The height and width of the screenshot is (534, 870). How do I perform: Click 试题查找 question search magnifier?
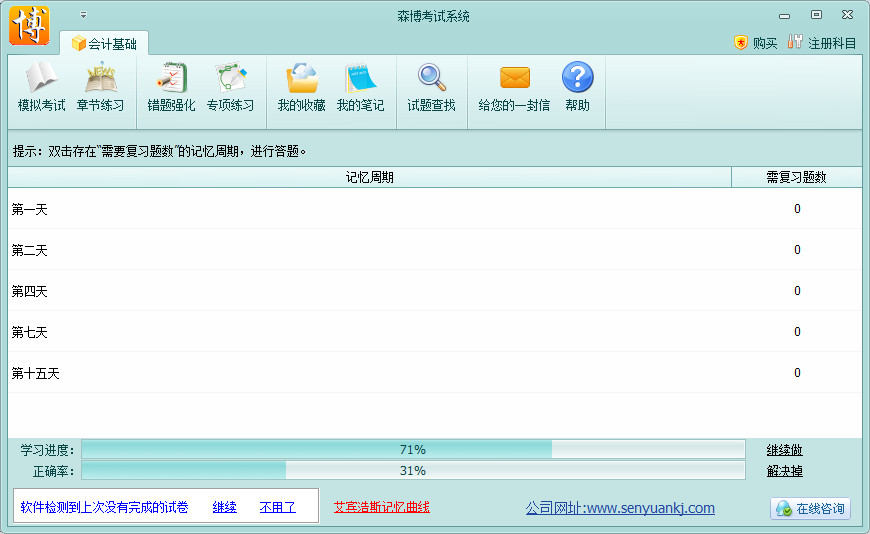click(x=431, y=88)
